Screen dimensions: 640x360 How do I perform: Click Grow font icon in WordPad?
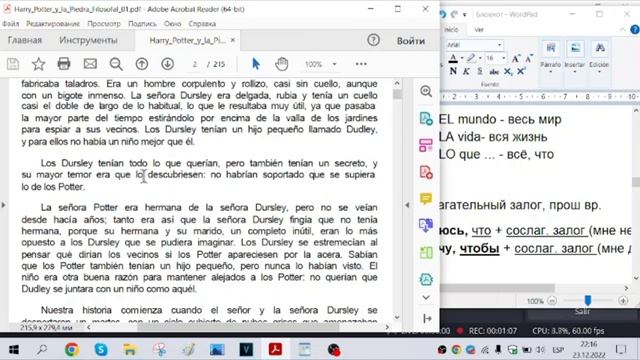tap(516, 59)
